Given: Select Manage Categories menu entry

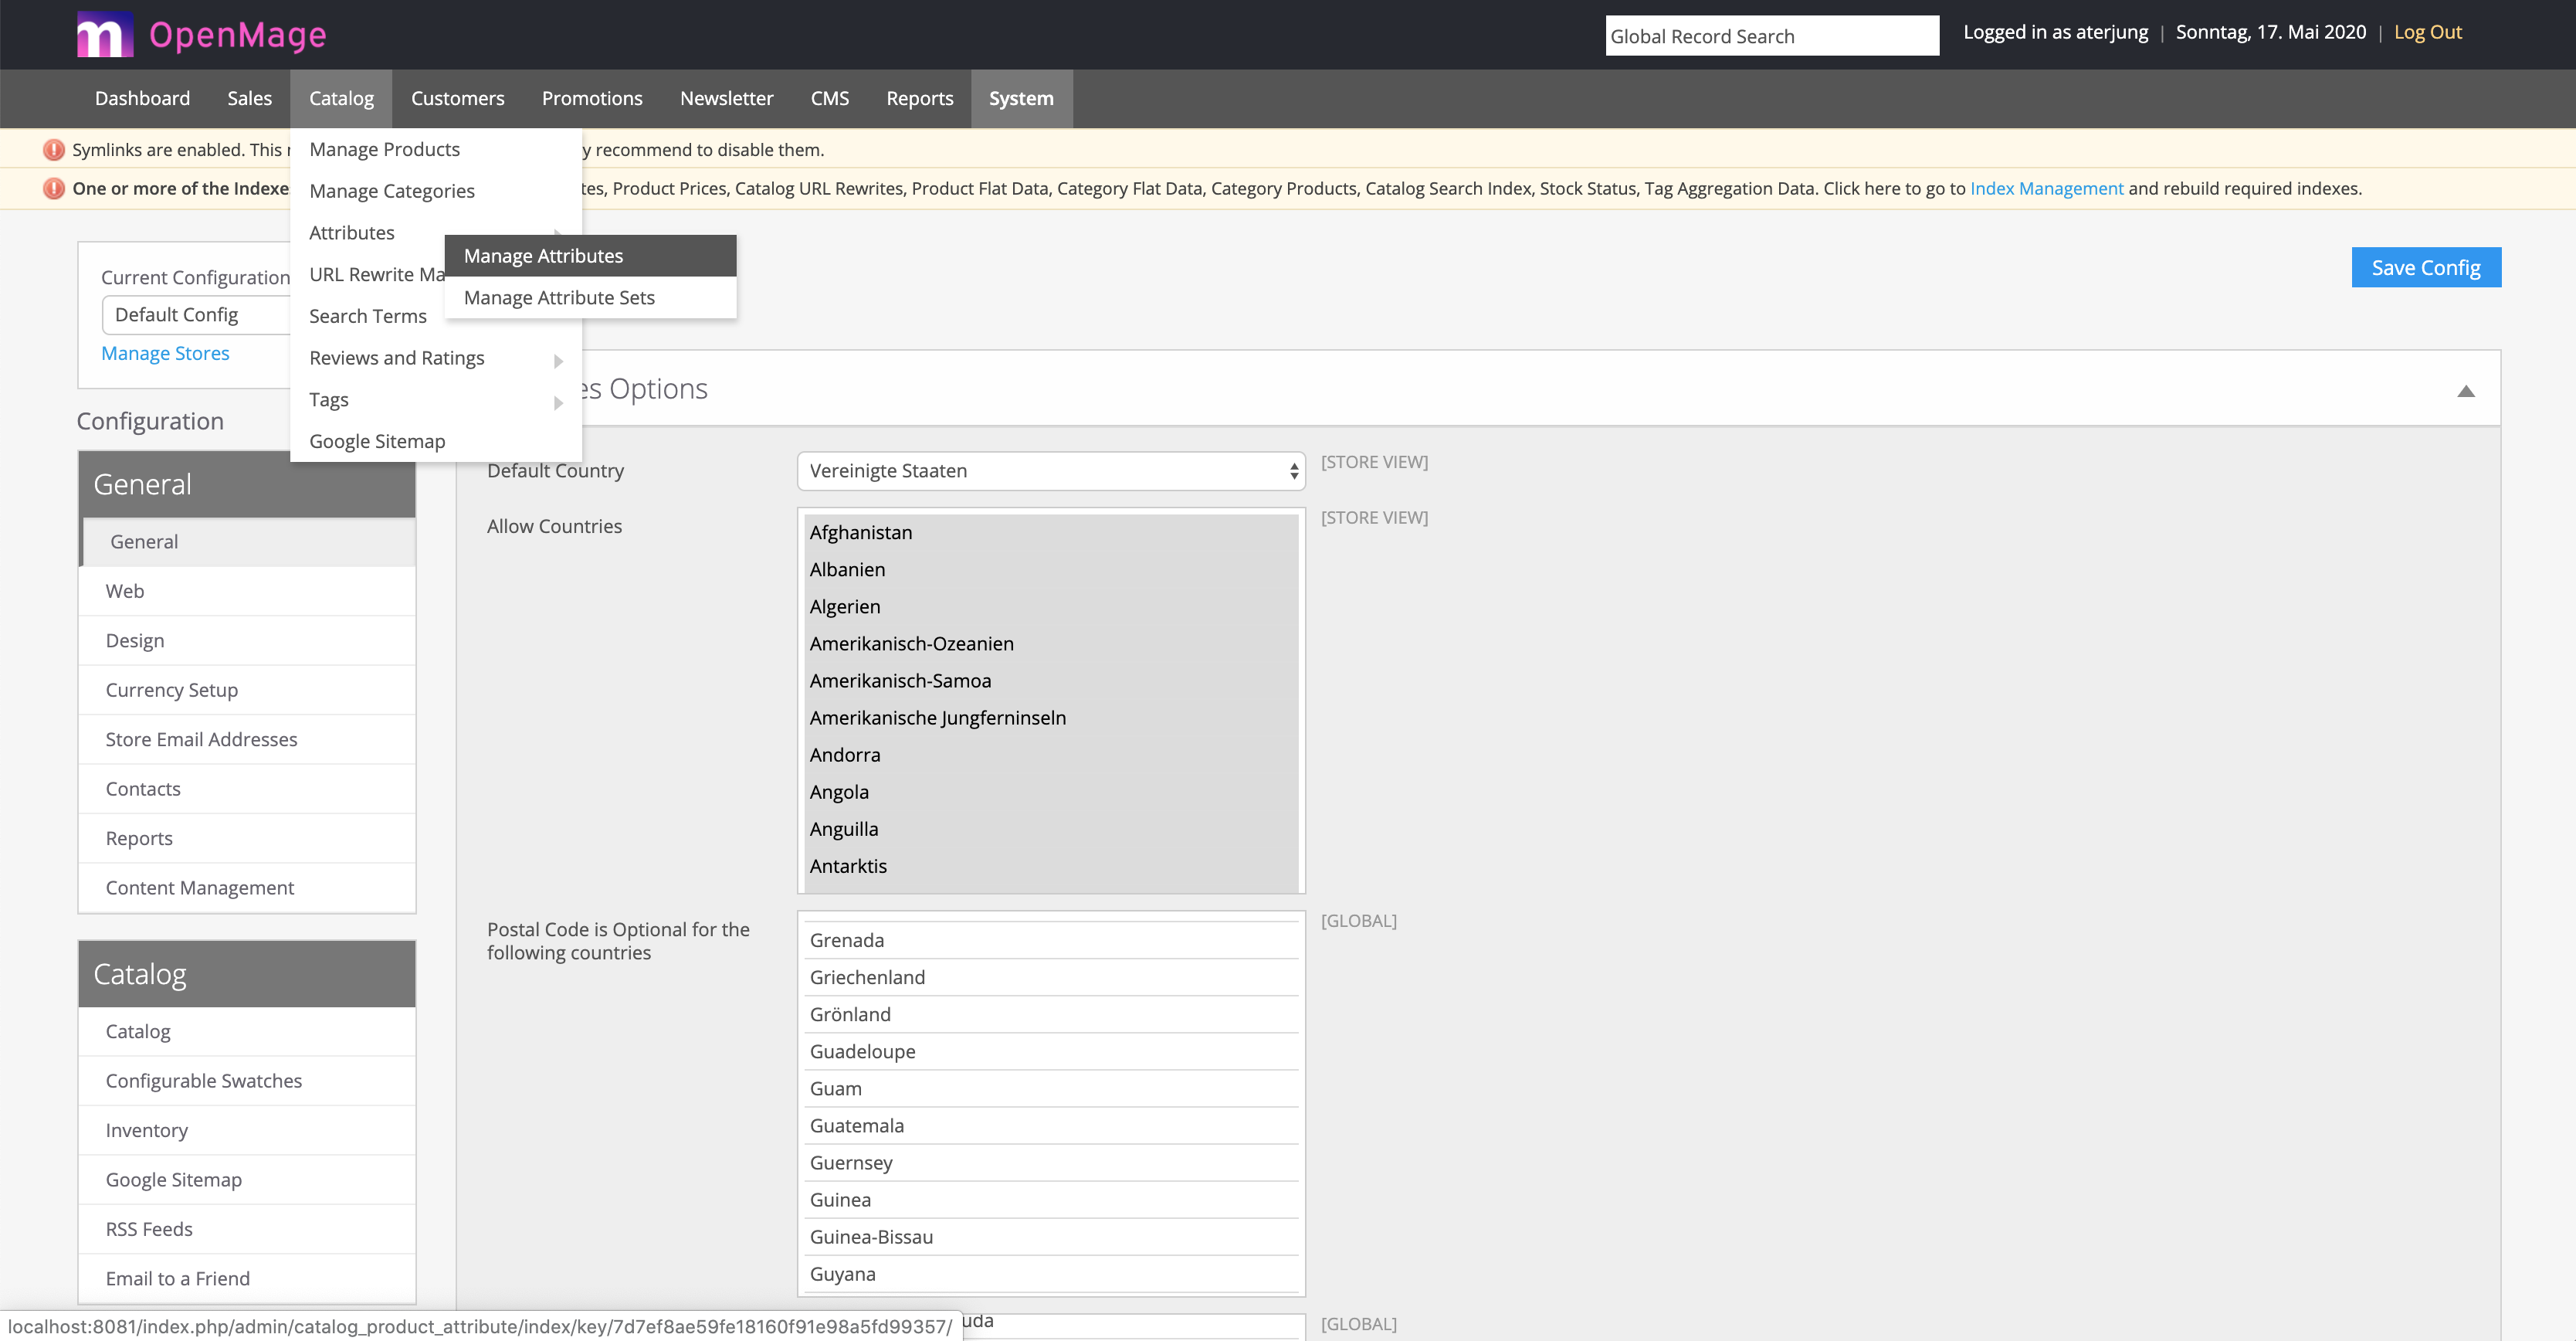Looking at the screenshot, I should (435, 191).
